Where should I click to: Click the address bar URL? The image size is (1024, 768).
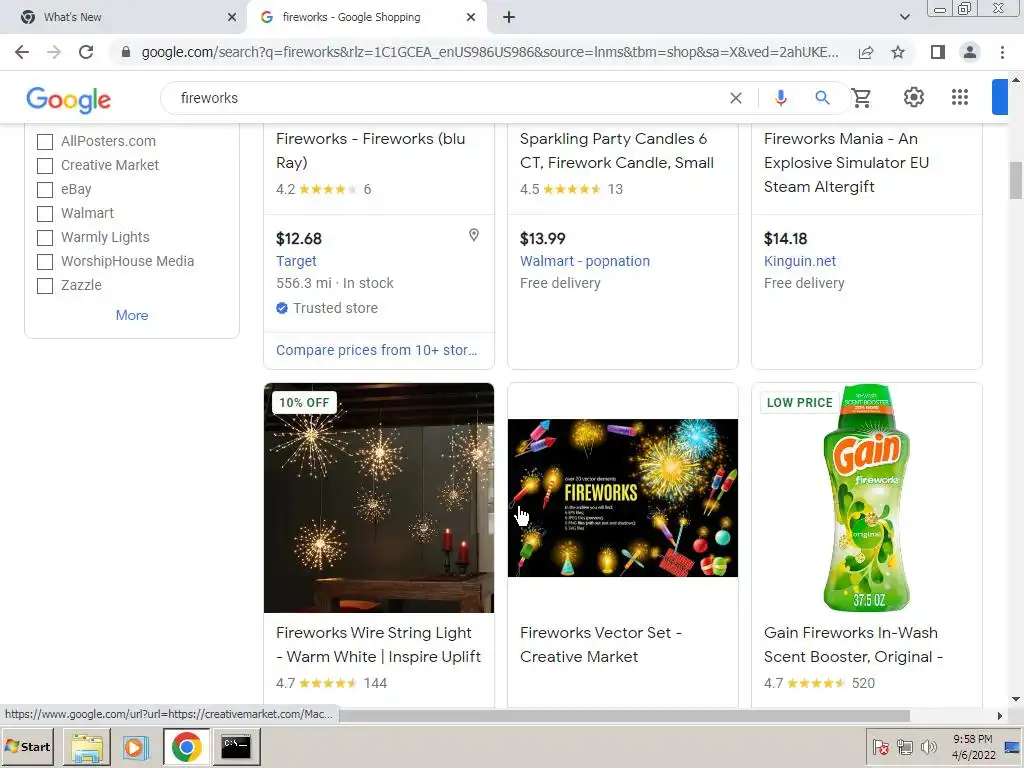[x=490, y=52]
